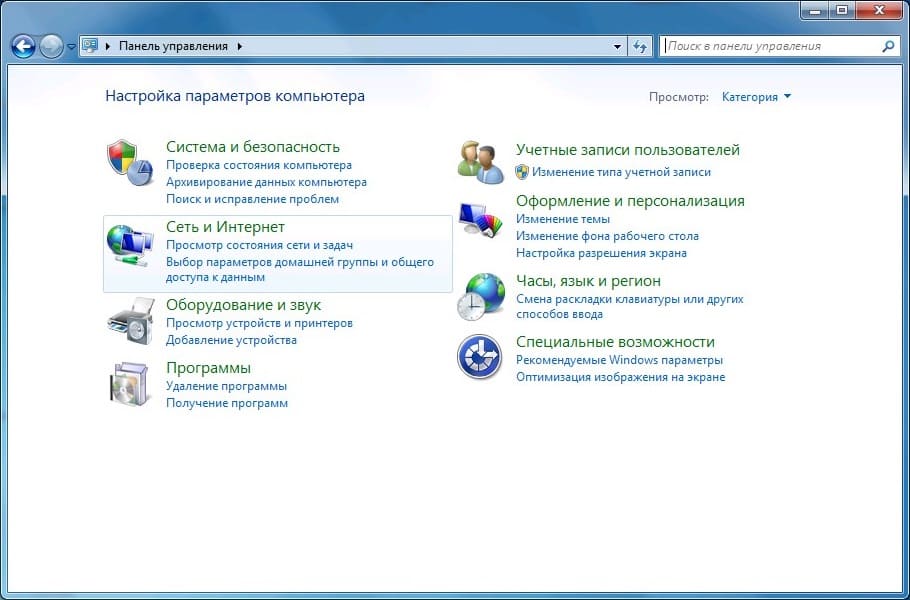The height and width of the screenshot is (600, 910).
Task: Open Оформление и персонализация heading
Action: [630, 201]
